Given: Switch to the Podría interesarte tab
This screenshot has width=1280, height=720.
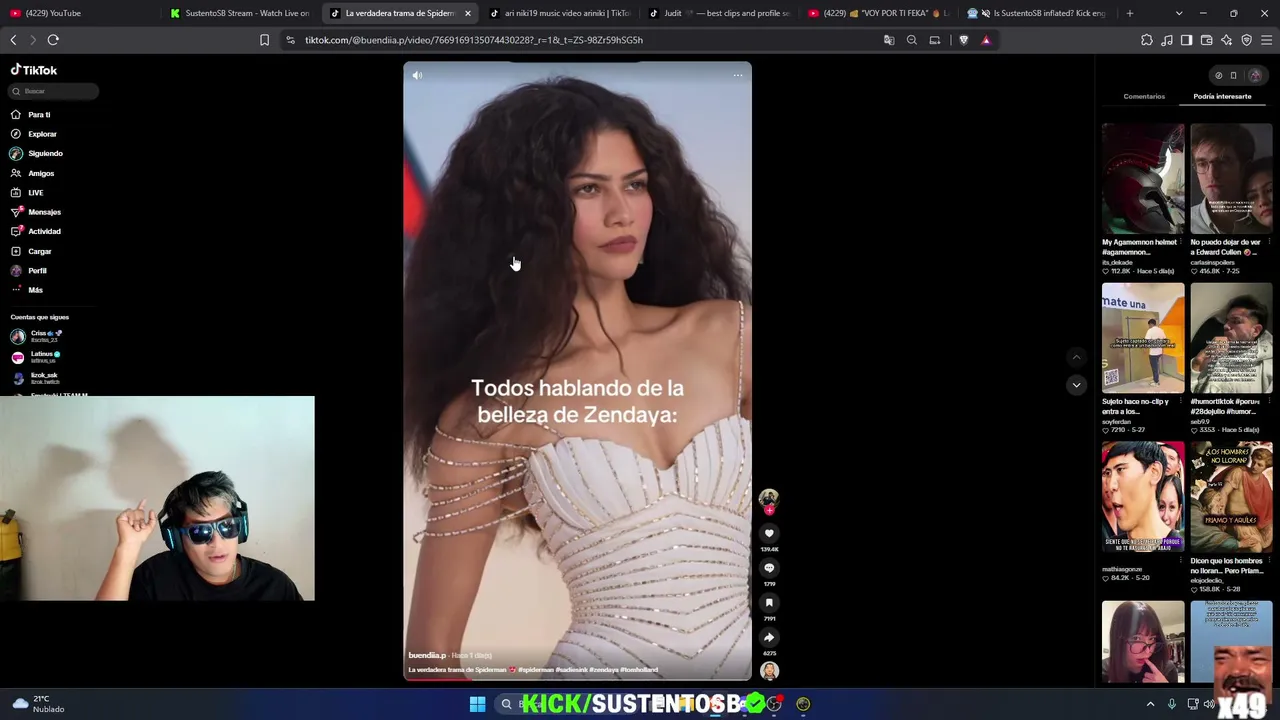Looking at the screenshot, I should point(1222,97).
